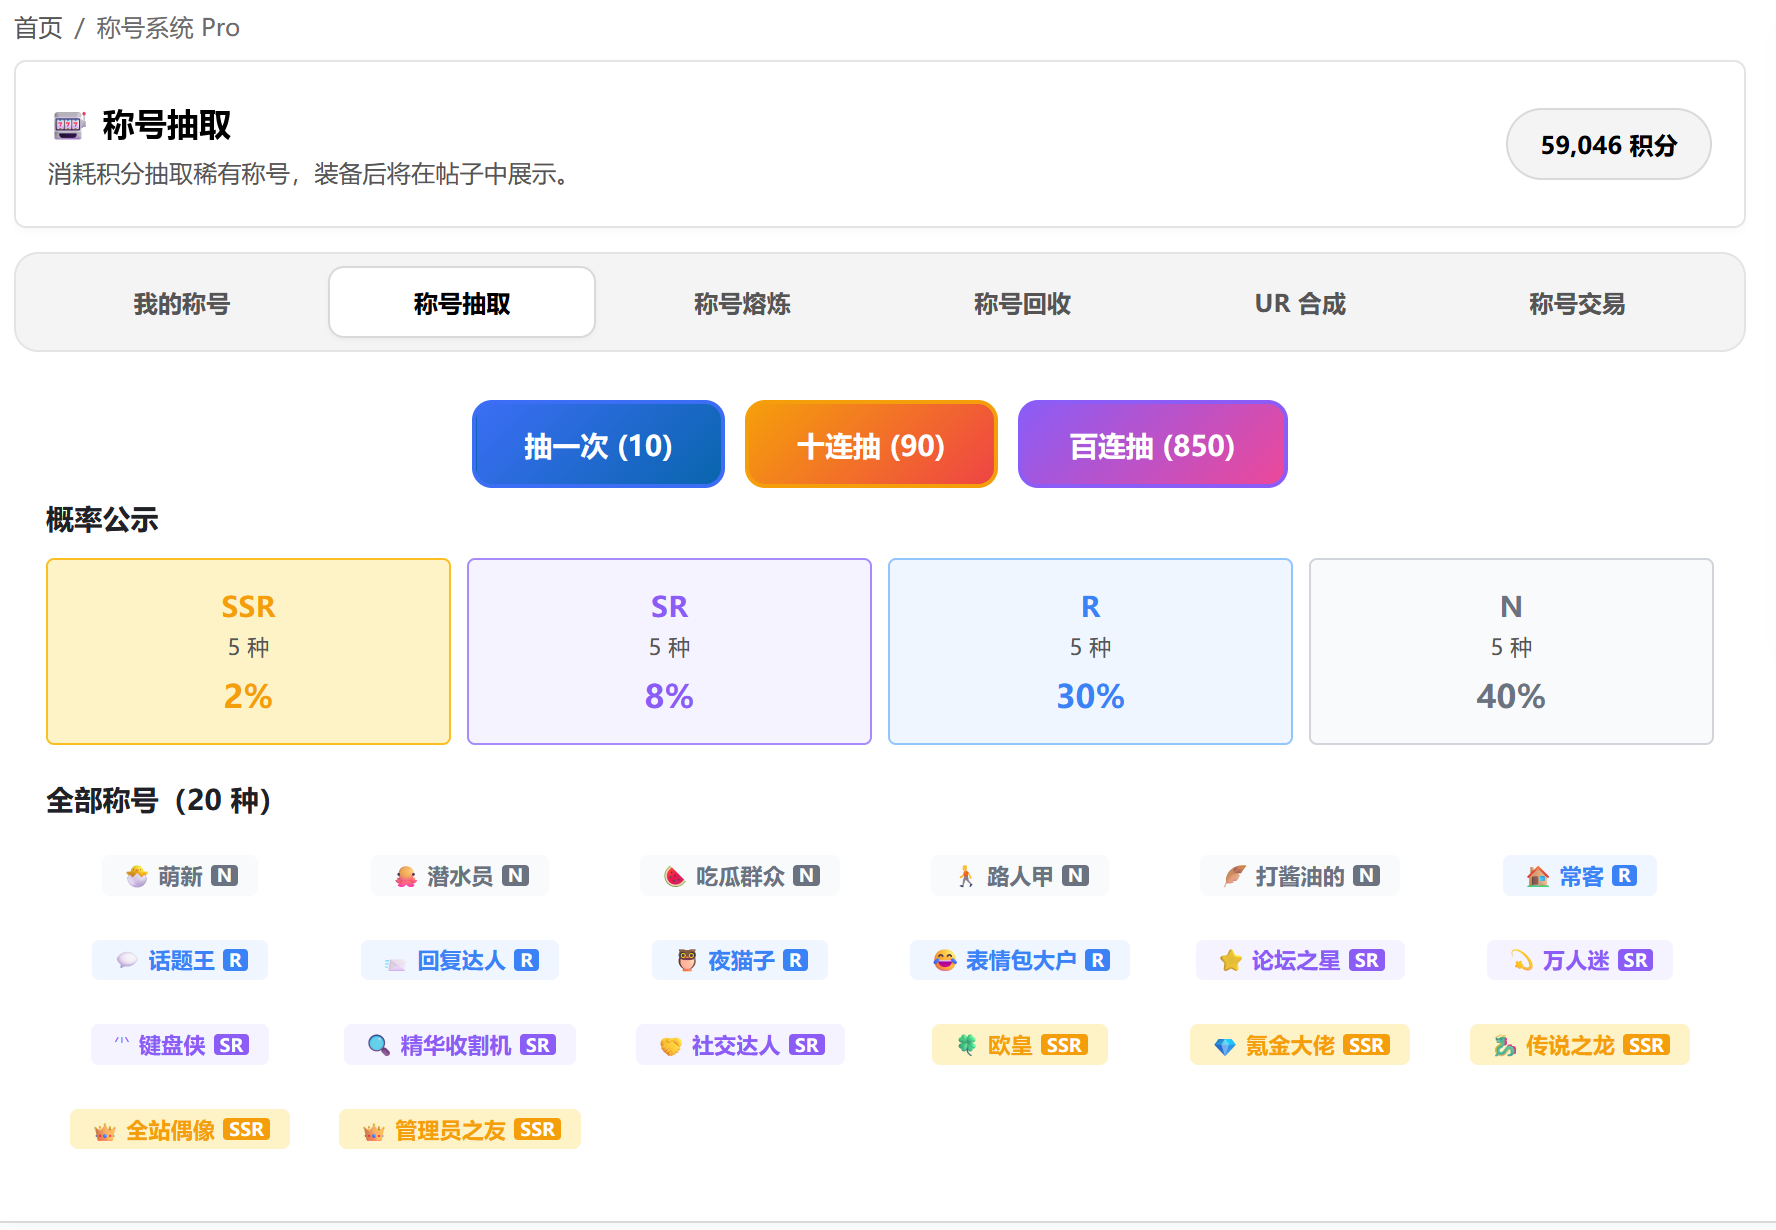Viewport: 1776px width, 1230px height.
Task: Click the 表情包大户 title name
Action: click(1021, 961)
